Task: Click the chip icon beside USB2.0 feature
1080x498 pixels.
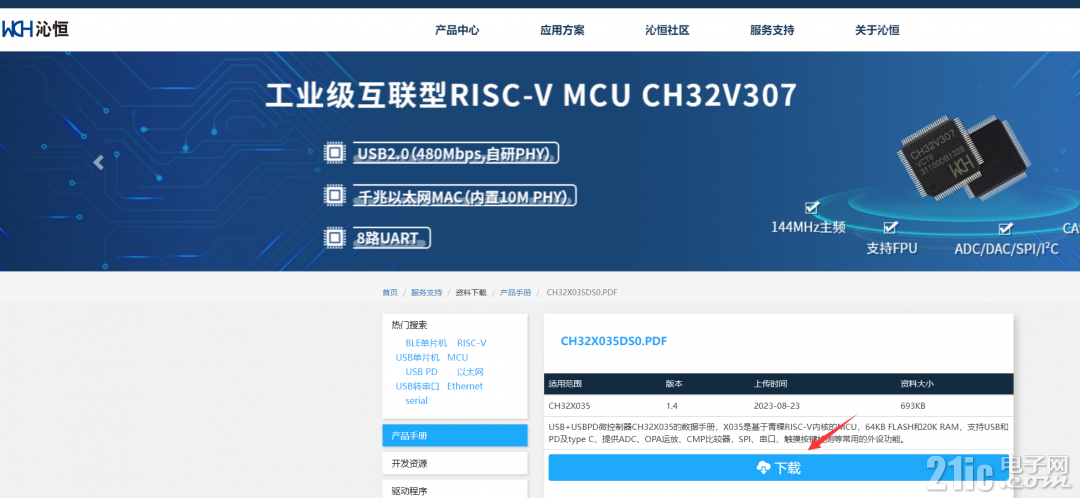Action: click(334, 152)
